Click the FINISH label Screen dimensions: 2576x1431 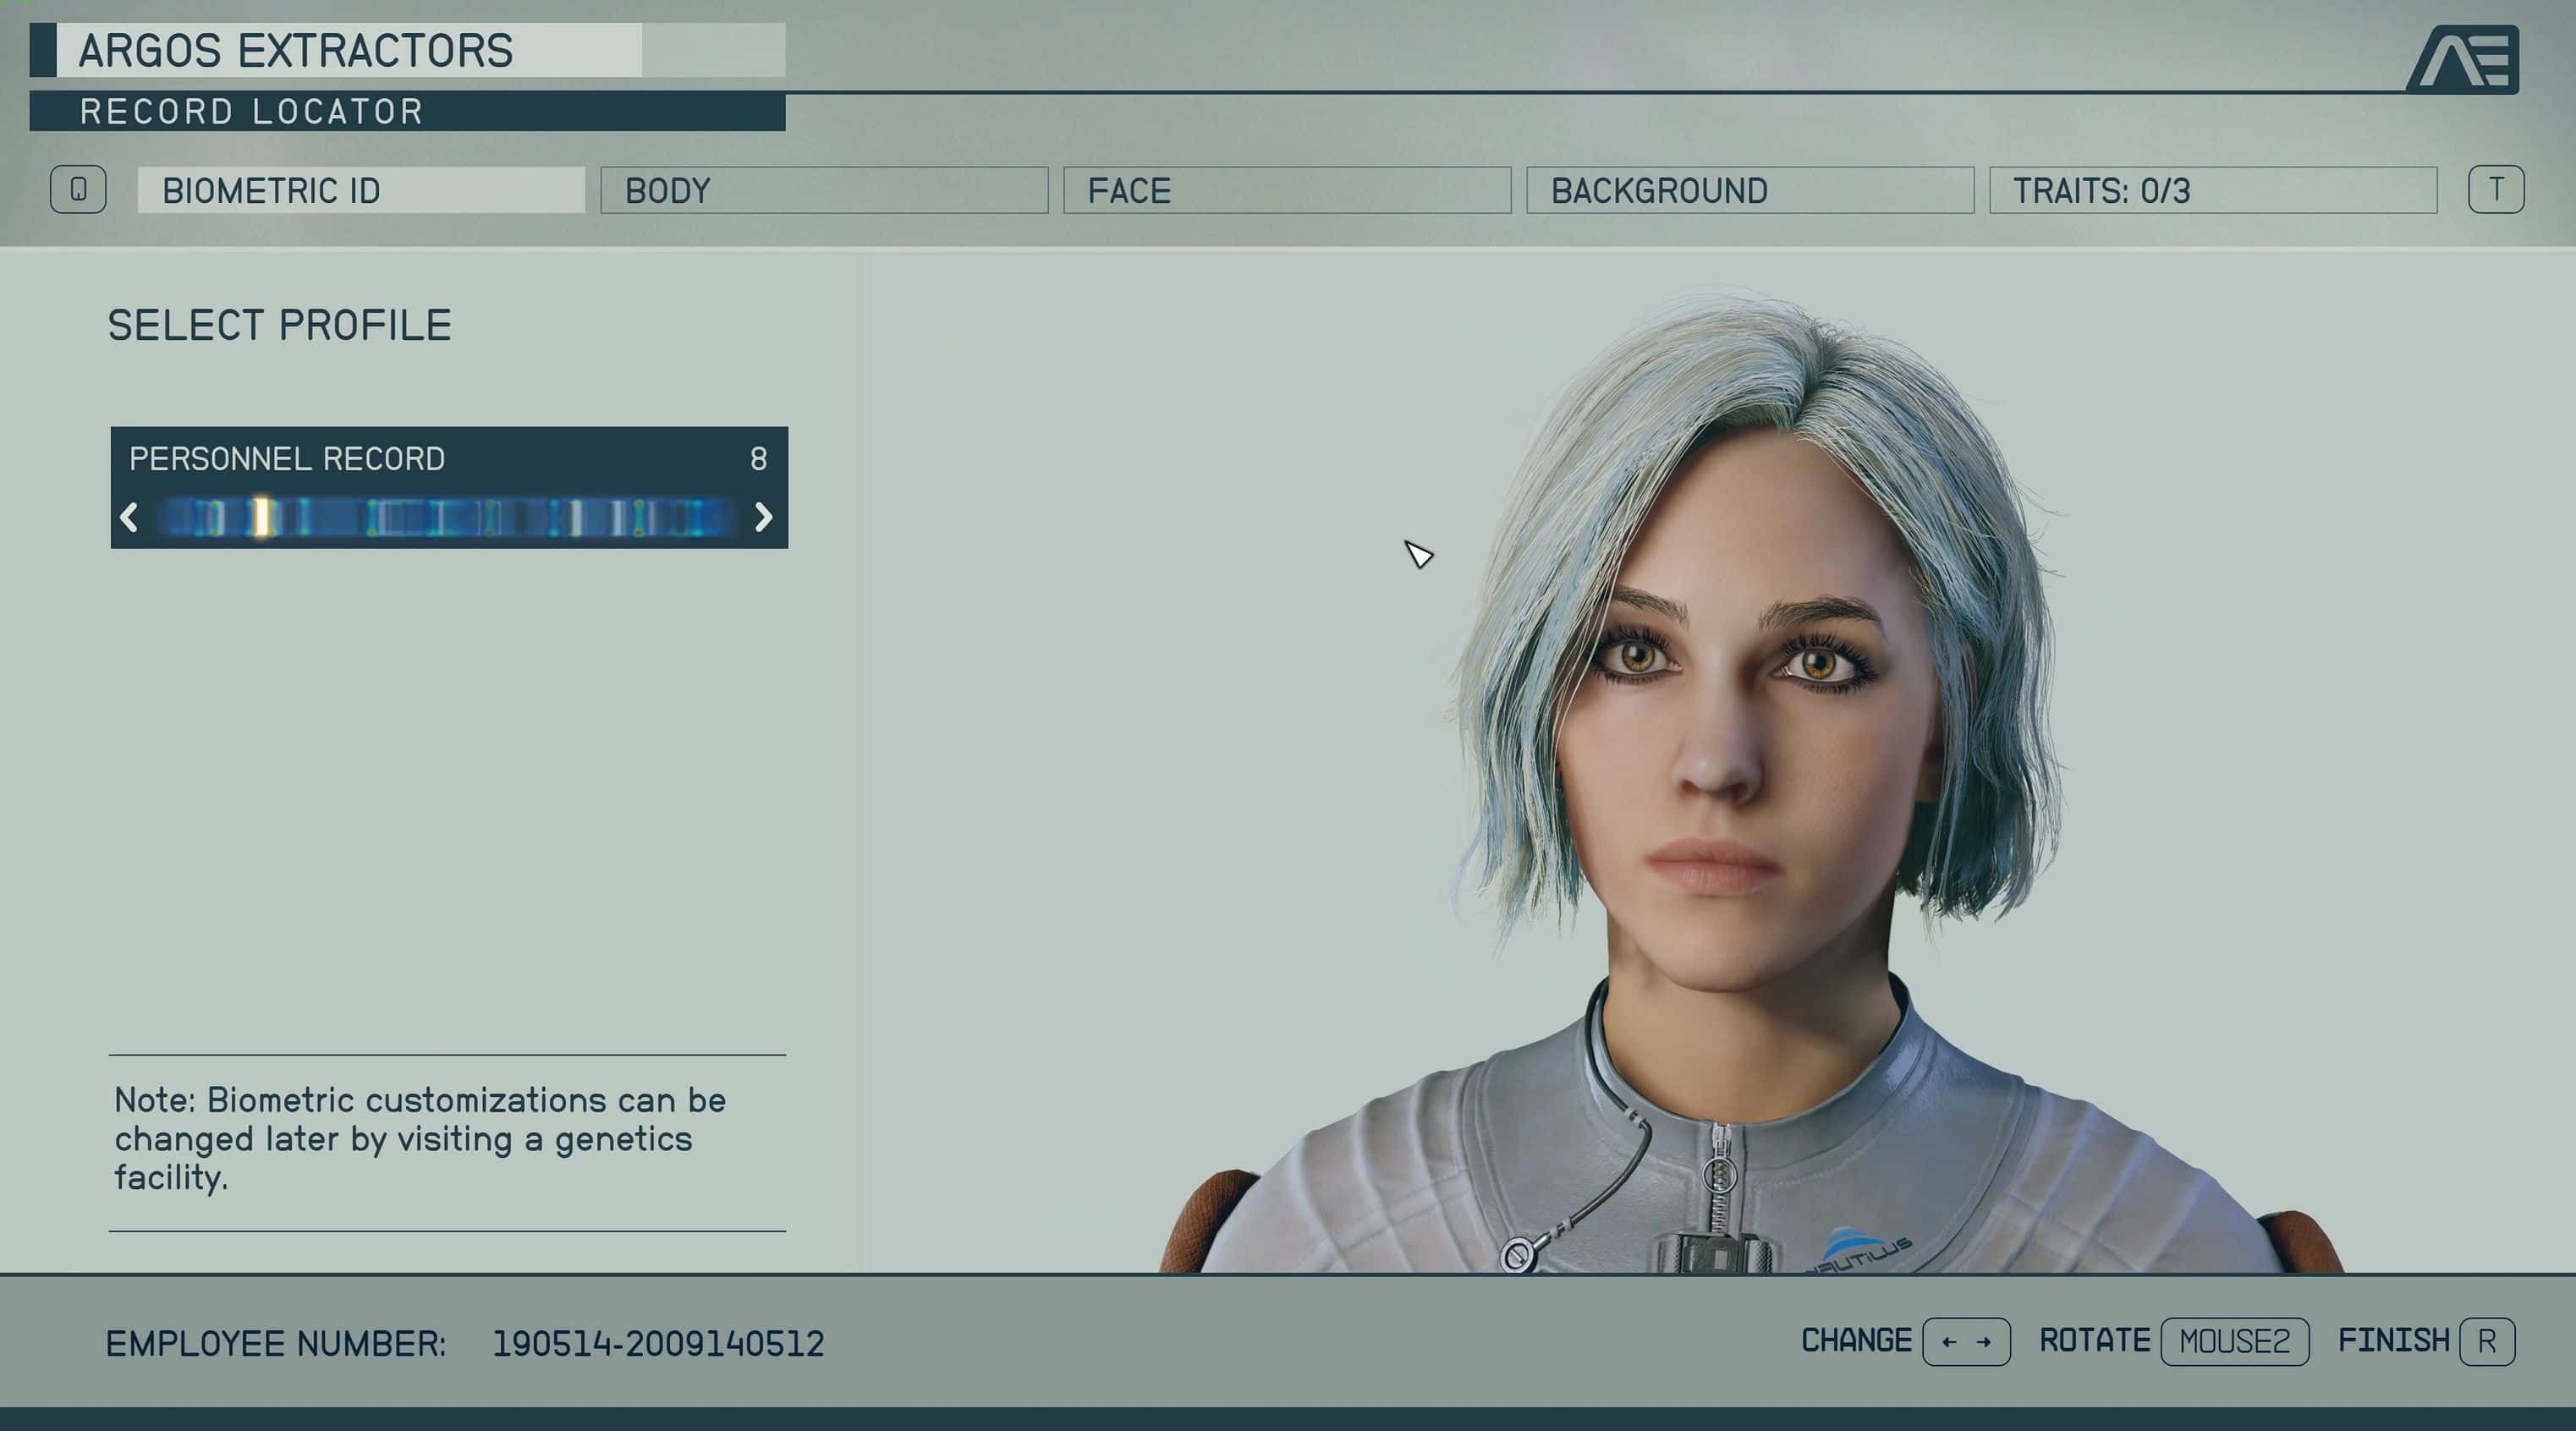coord(2393,1340)
